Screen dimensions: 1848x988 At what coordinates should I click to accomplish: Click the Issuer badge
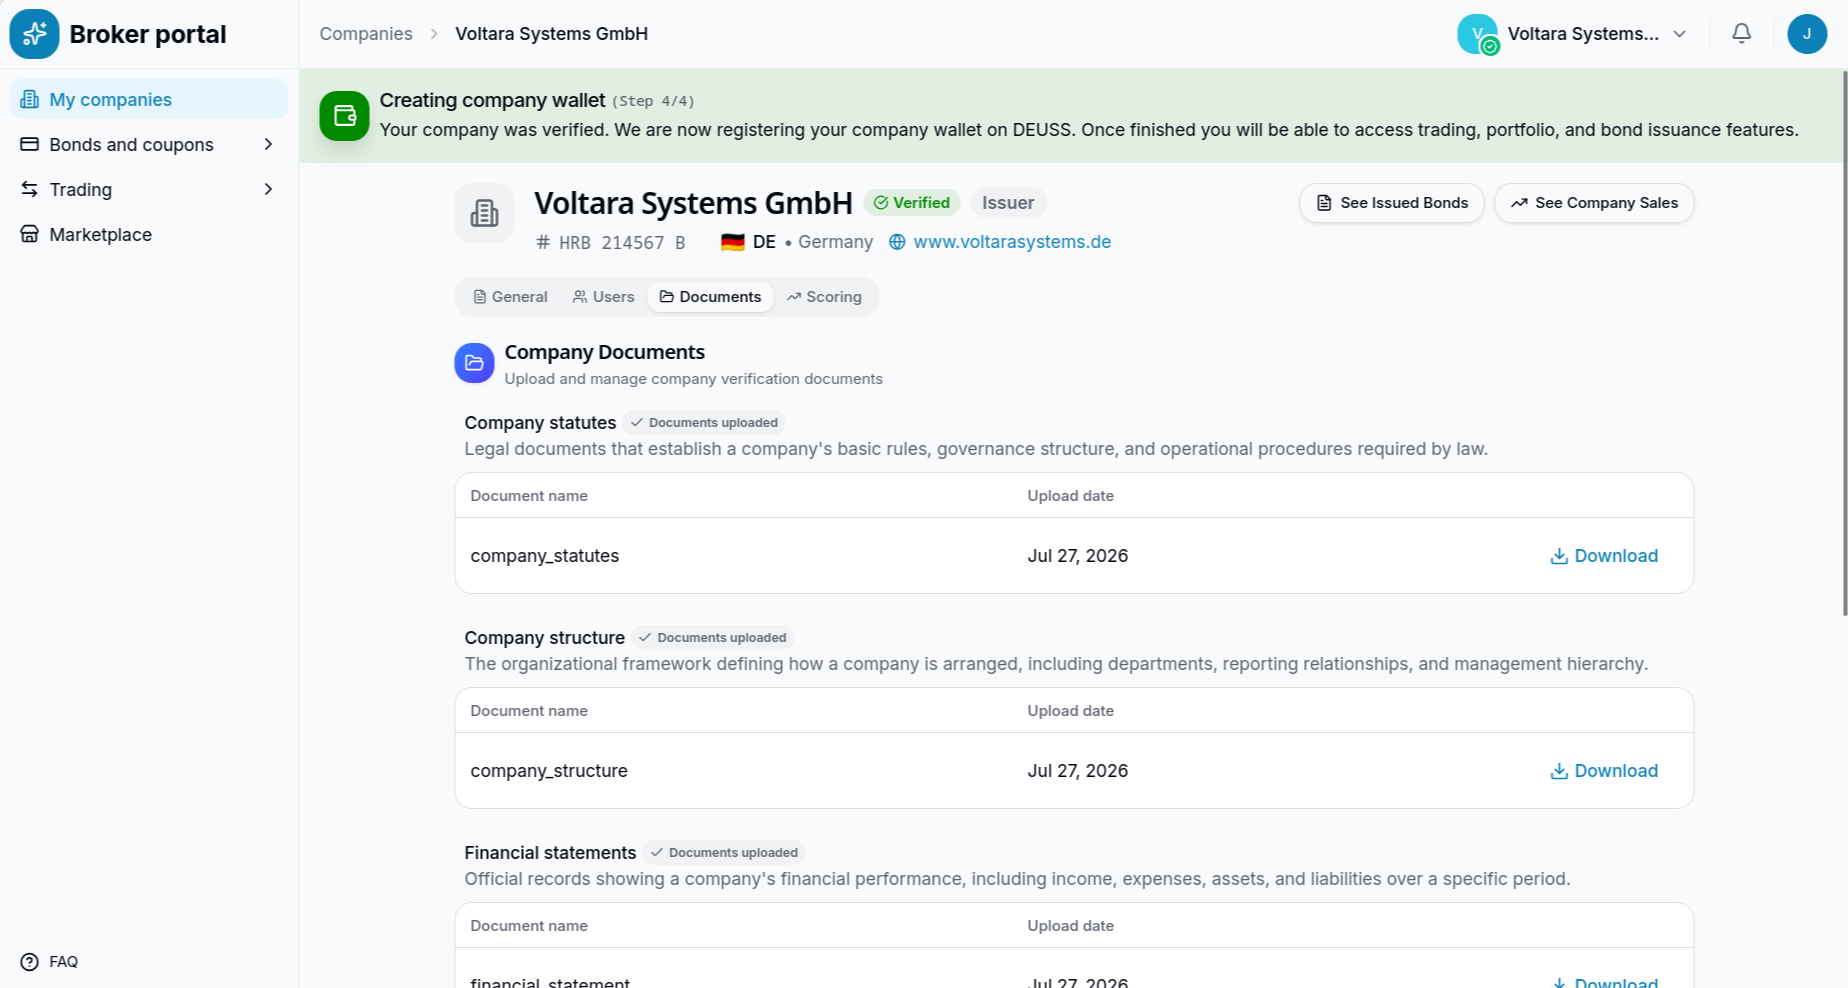point(1008,203)
